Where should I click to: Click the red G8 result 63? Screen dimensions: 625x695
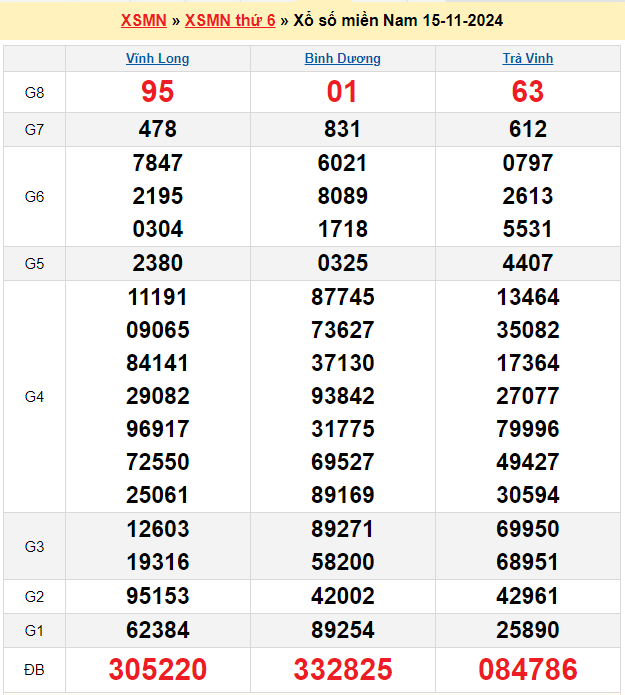(x=528, y=92)
